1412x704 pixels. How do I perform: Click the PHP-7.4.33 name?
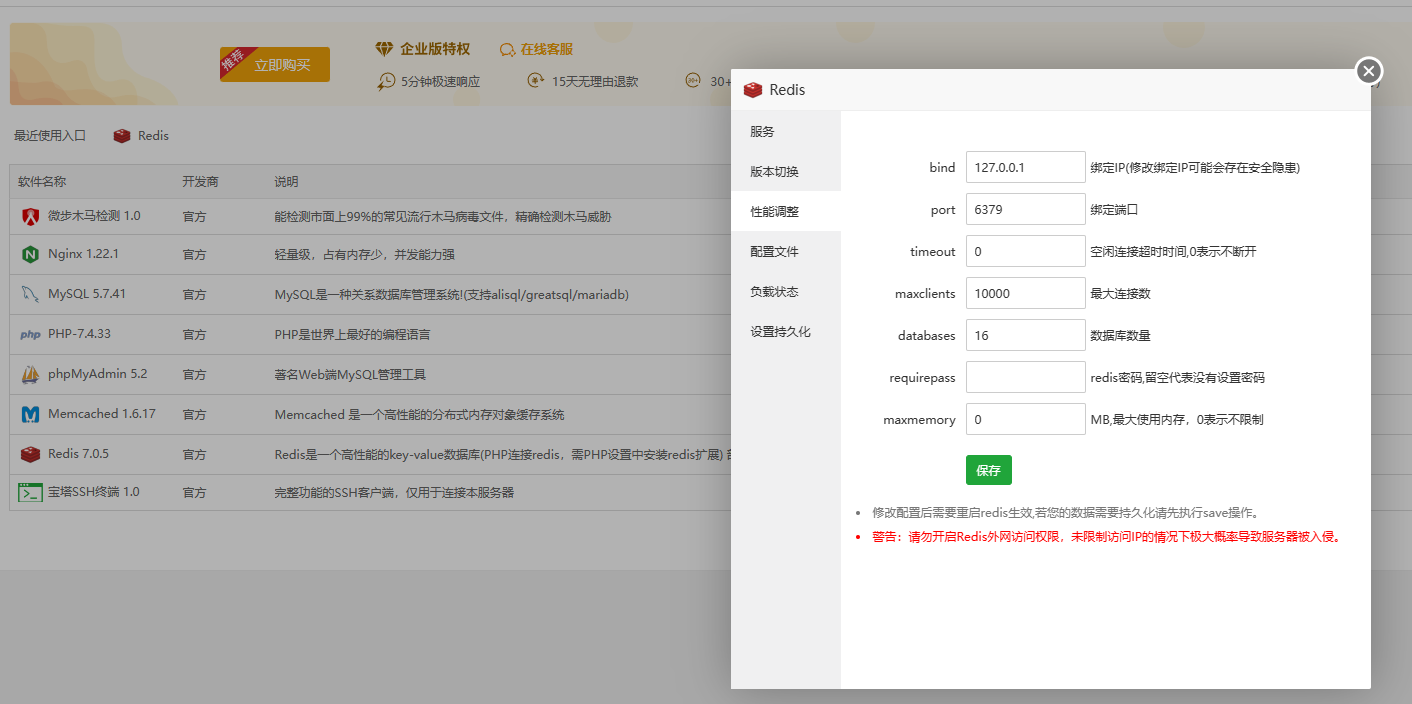coord(79,334)
